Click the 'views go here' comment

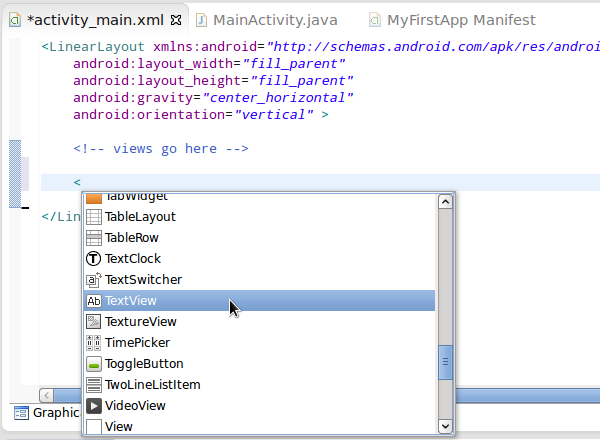(161, 148)
